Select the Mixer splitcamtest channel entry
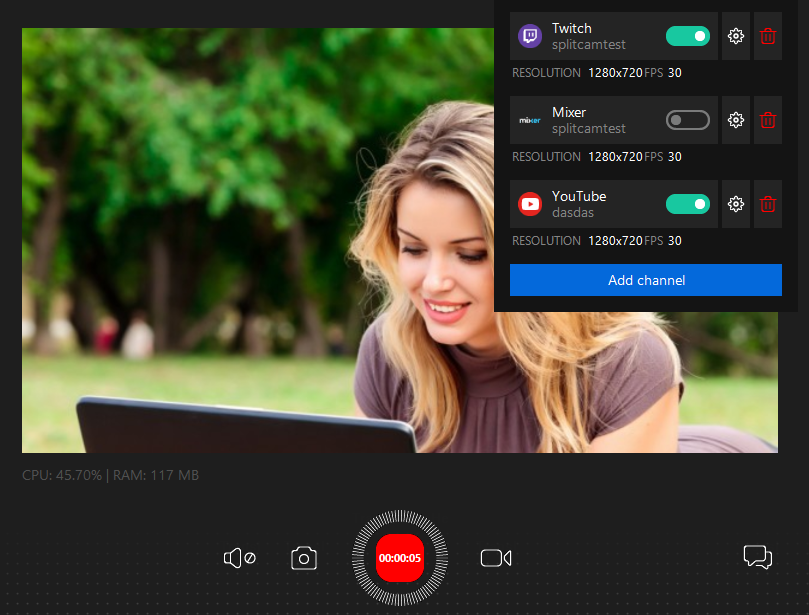The image size is (809, 615). pos(613,120)
